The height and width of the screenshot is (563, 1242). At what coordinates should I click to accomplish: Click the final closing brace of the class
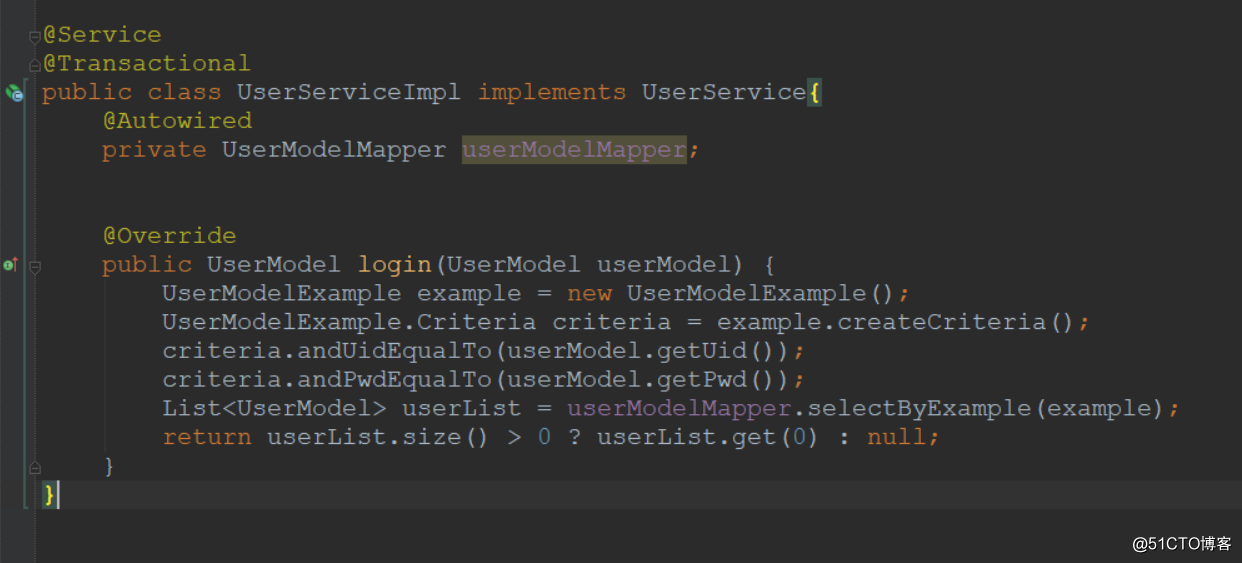[x=49, y=495]
